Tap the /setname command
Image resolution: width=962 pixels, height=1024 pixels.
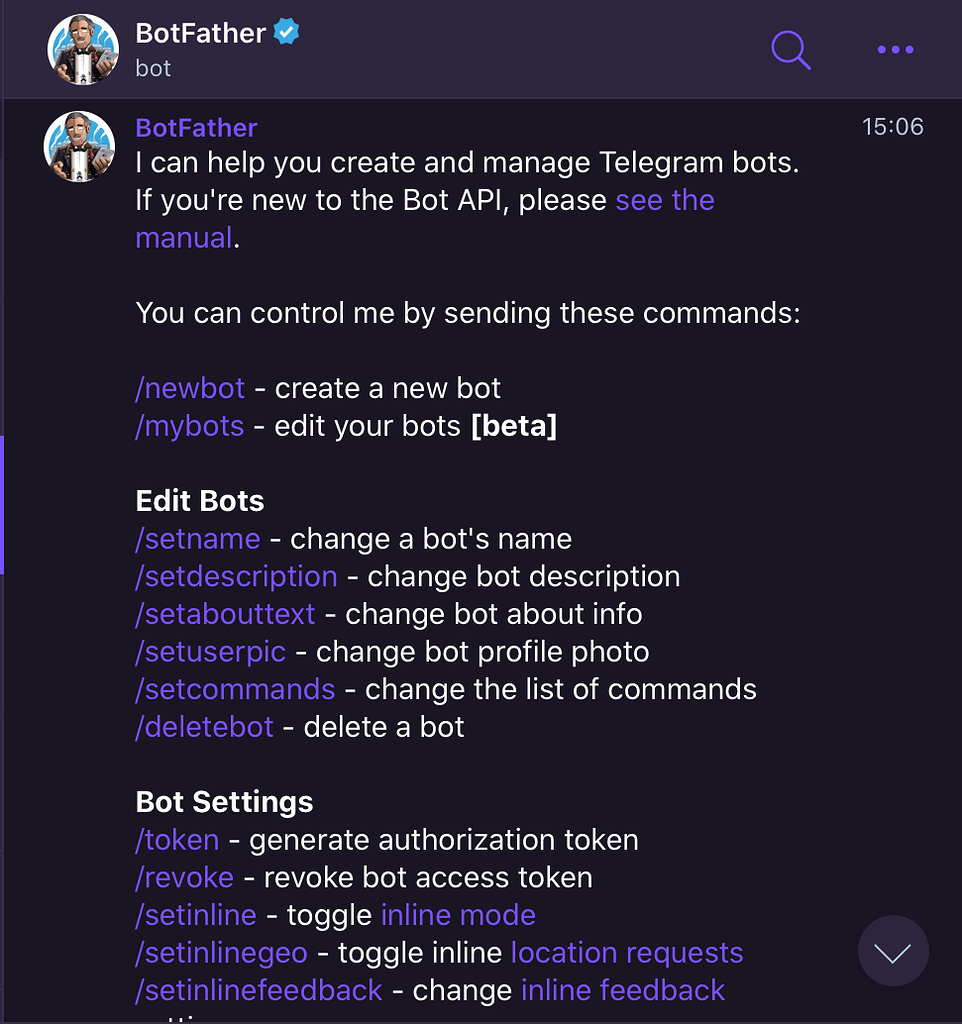click(x=197, y=539)
